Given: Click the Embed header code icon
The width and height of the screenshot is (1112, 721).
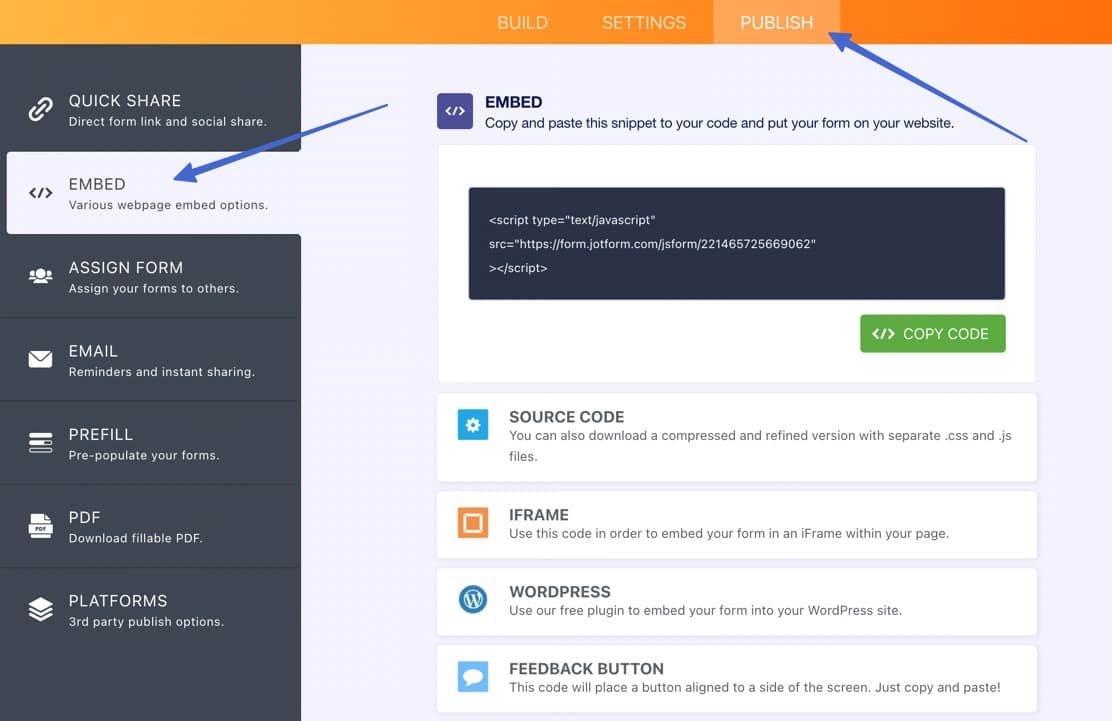Looking at the screenshot, I should 455,112.
